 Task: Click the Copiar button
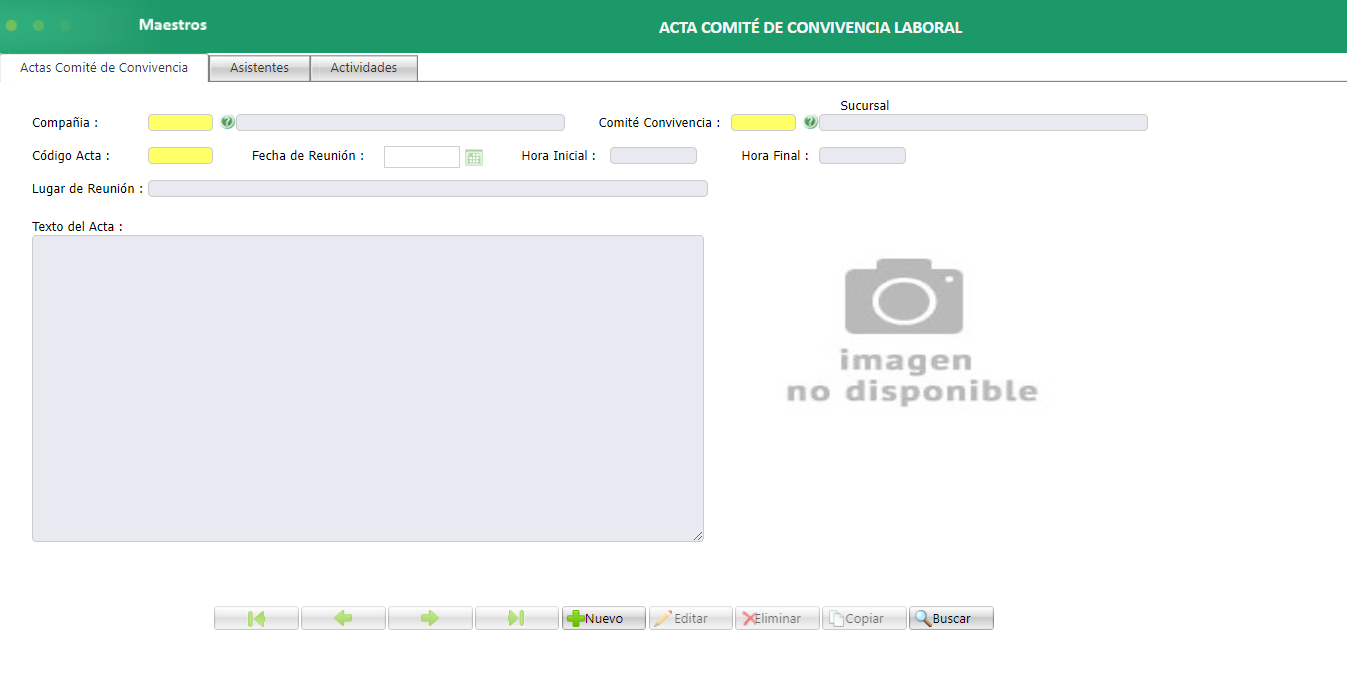[863, 617]
